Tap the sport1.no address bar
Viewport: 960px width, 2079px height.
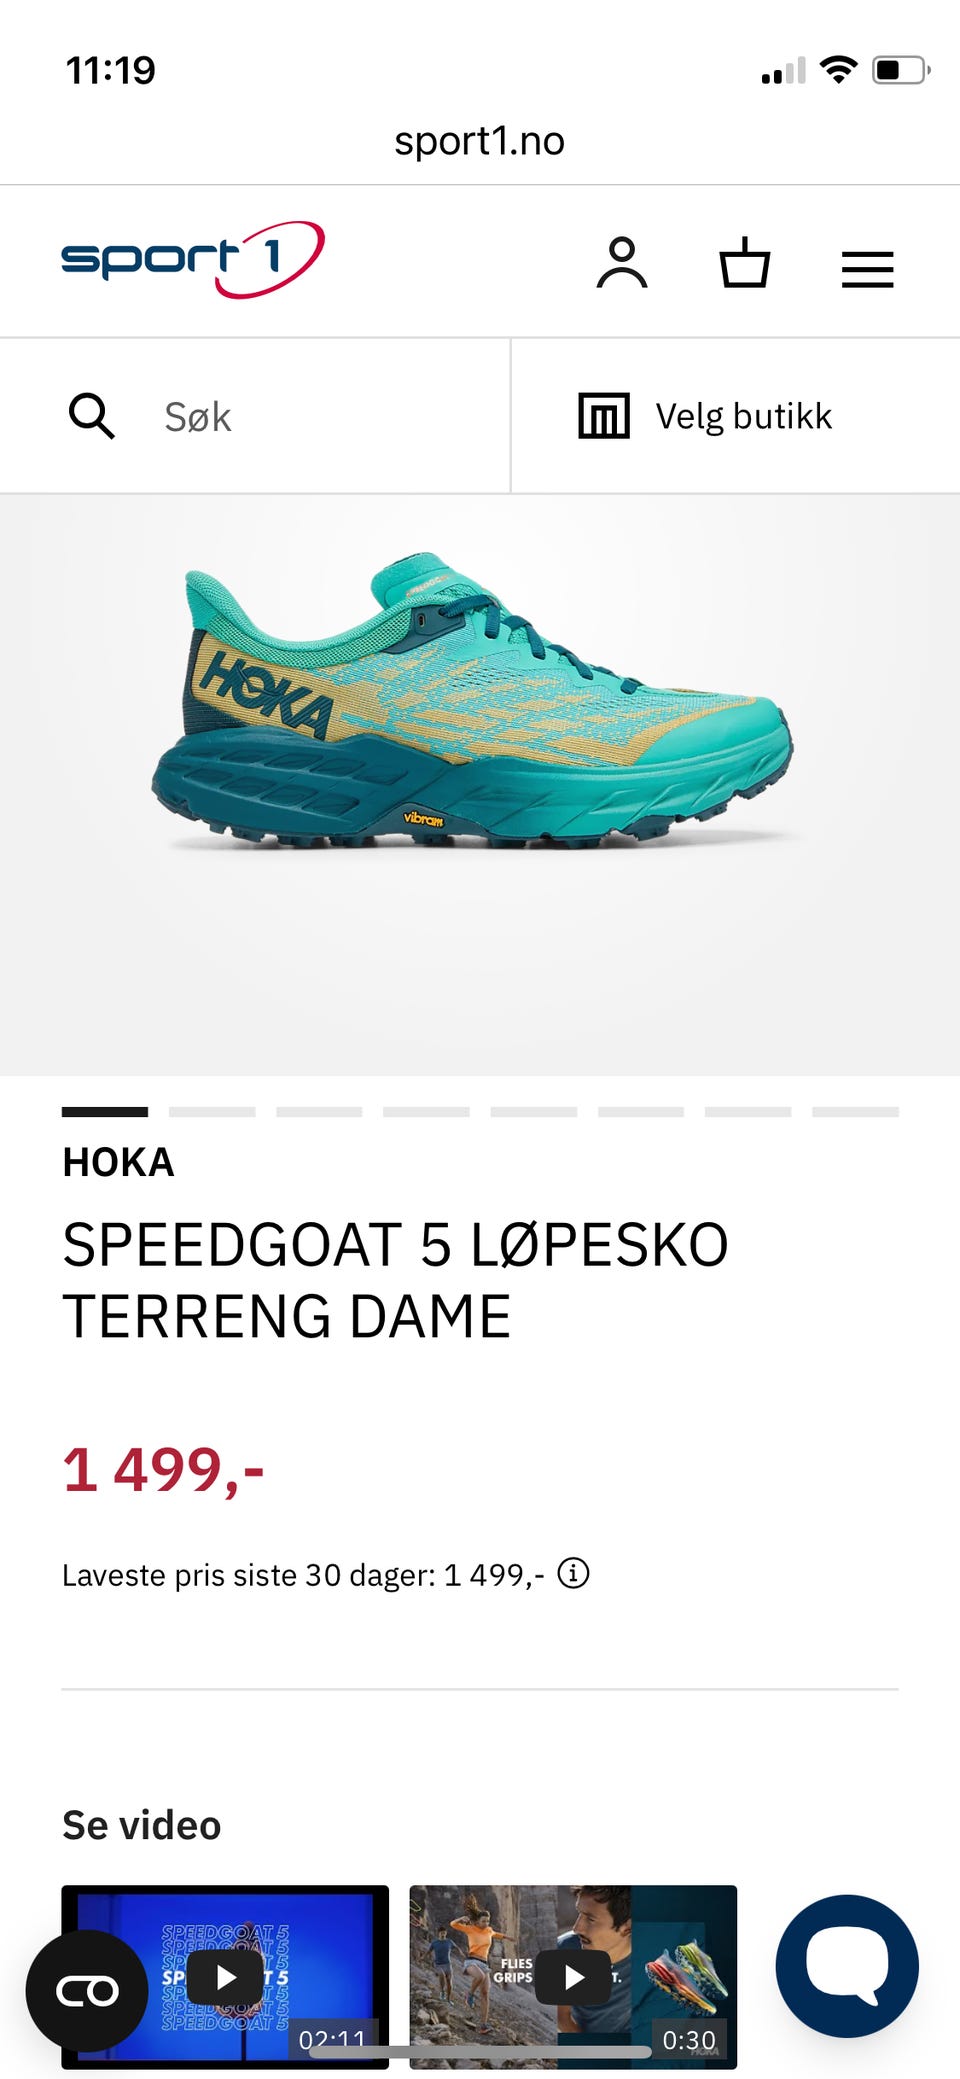pos(480,141)
